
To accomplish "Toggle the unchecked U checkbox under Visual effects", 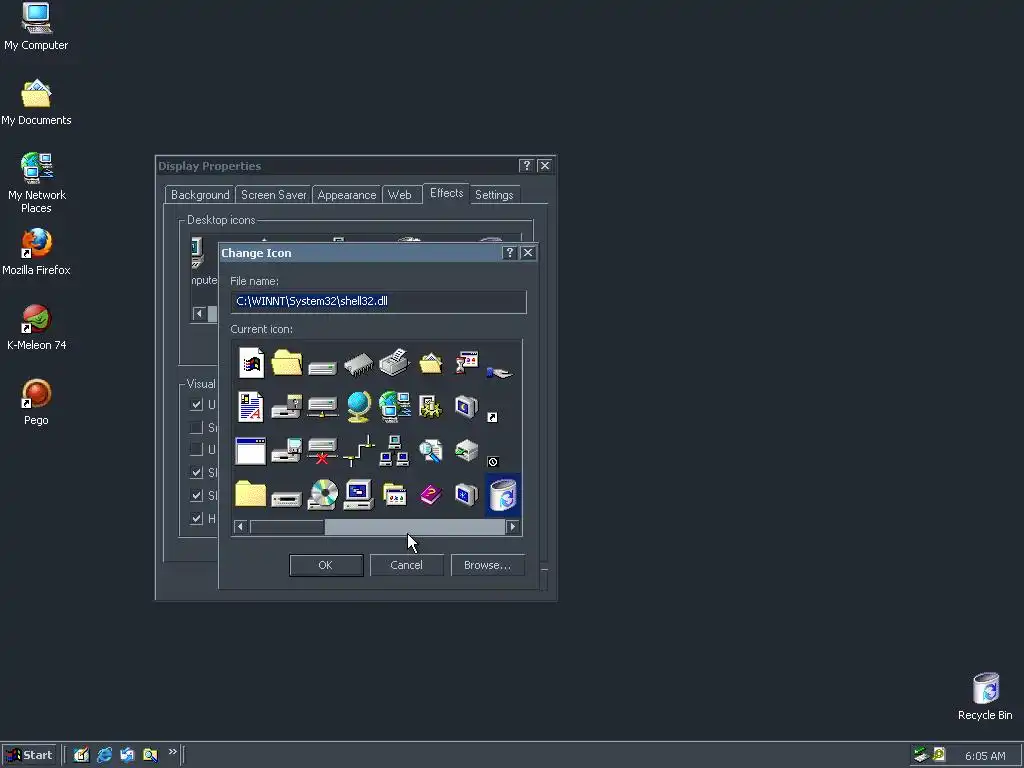I will pos(196,449).
